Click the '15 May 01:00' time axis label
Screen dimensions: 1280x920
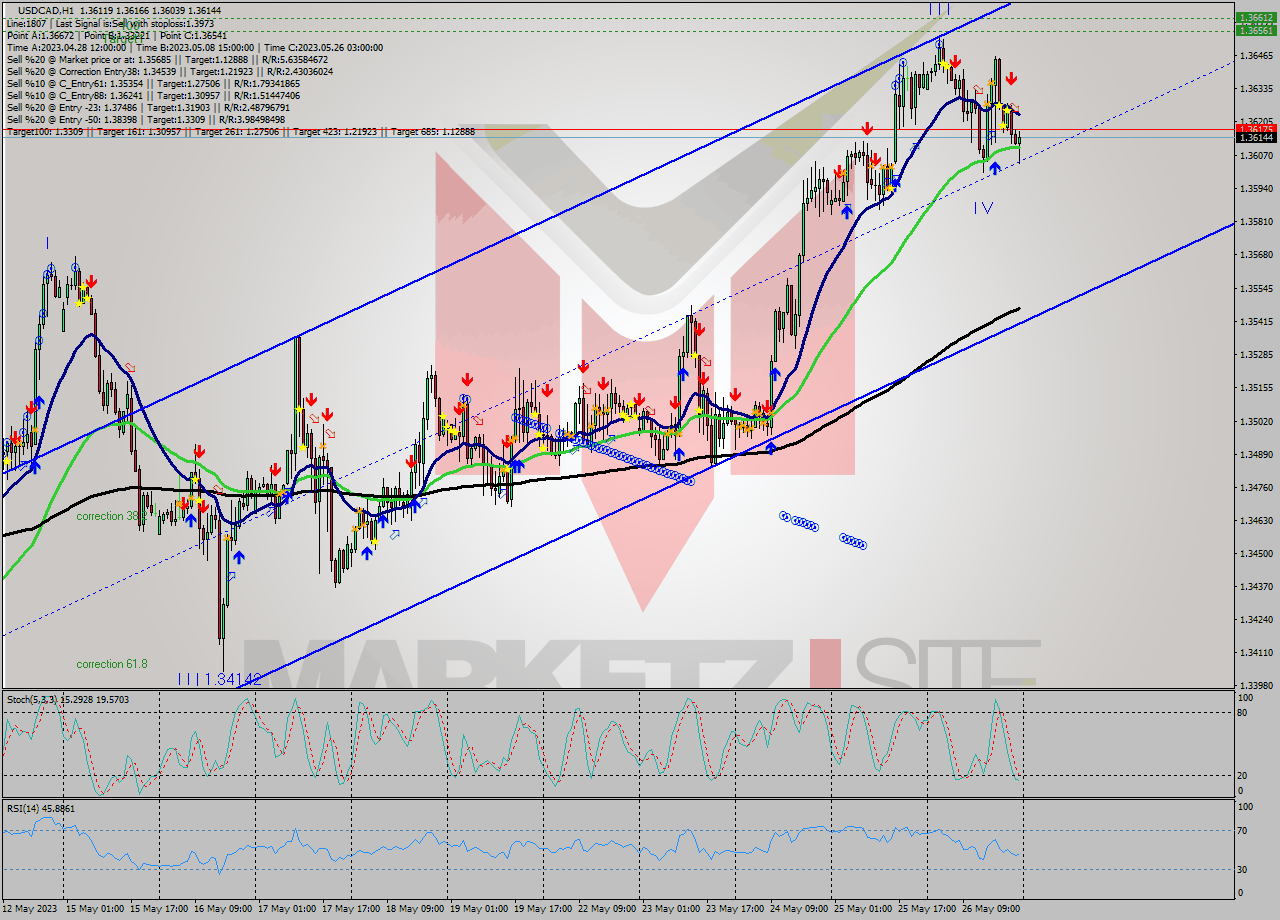tap(94, 908)
